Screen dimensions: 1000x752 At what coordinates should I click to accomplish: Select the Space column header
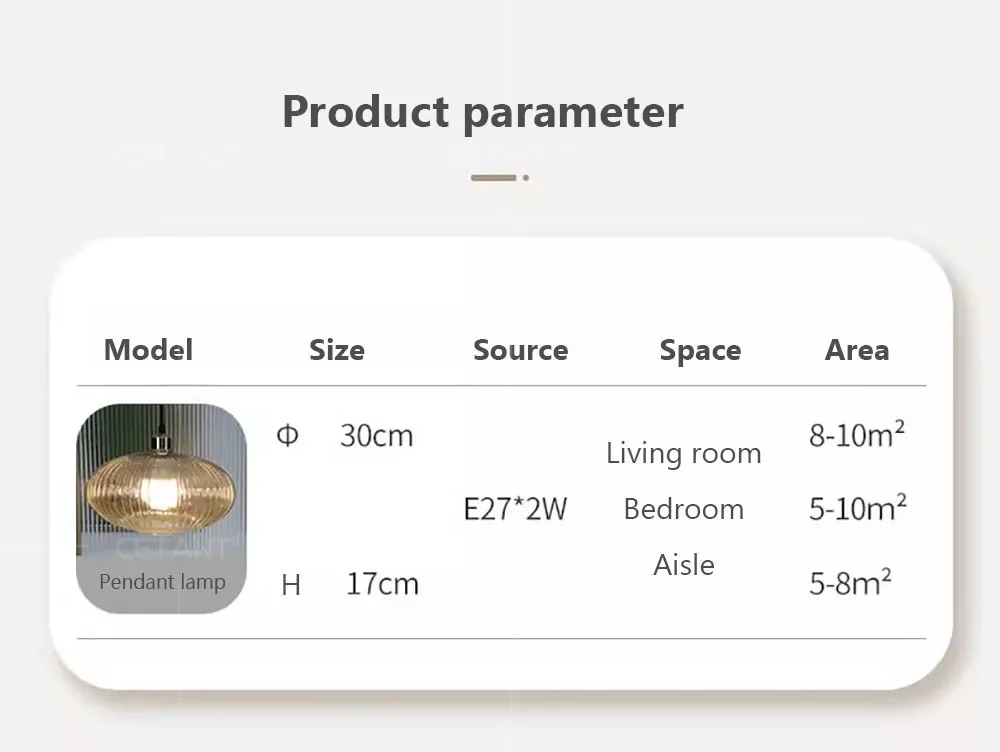(700, 350)
